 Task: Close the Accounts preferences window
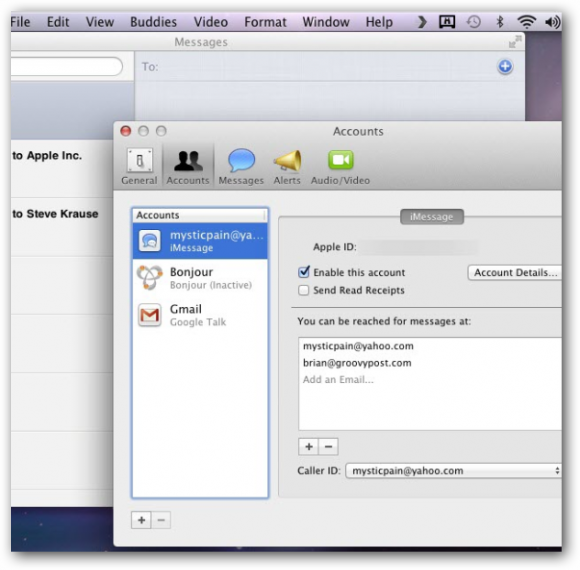pyautogui.click(x=126, y=131)
